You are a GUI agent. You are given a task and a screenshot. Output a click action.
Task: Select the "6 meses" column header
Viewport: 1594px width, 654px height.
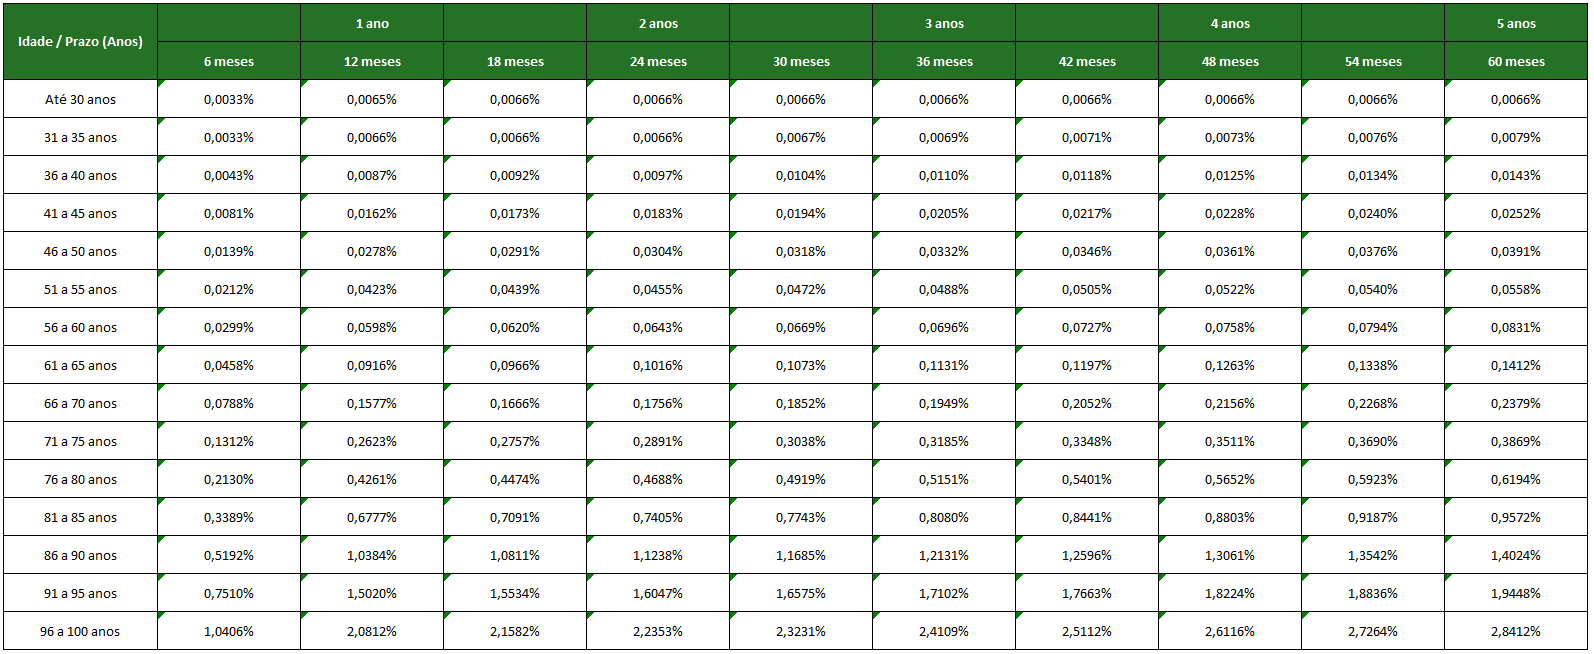click(x=229, y=62)
